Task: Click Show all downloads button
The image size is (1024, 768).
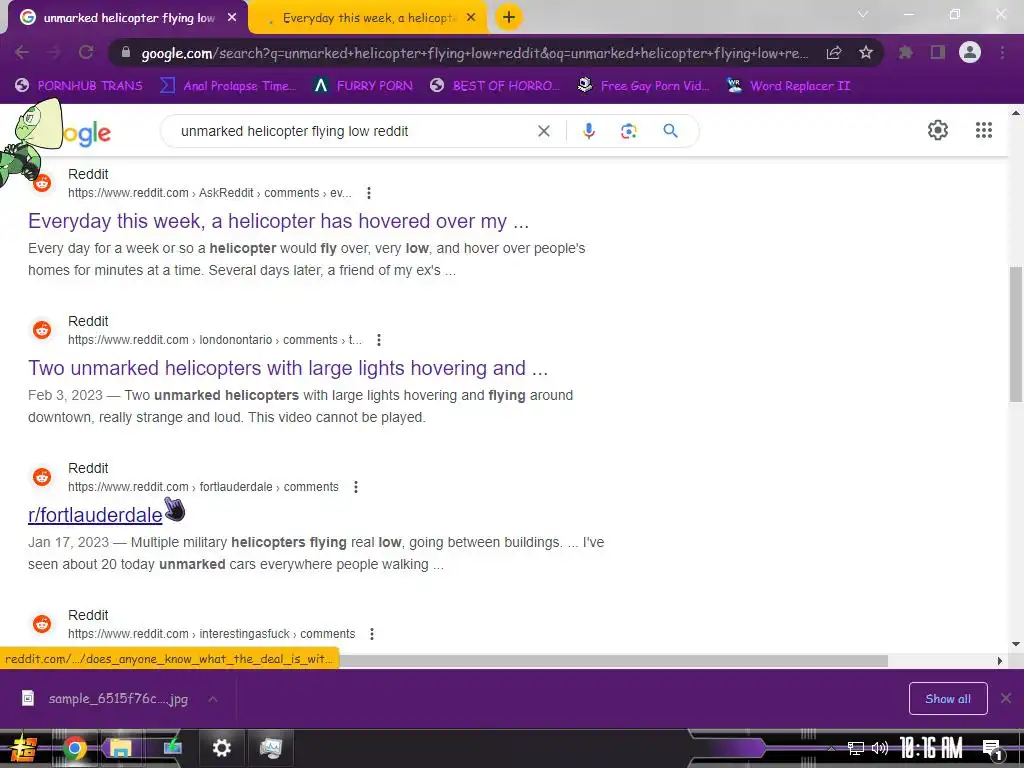Action: (x=948, y=699)
